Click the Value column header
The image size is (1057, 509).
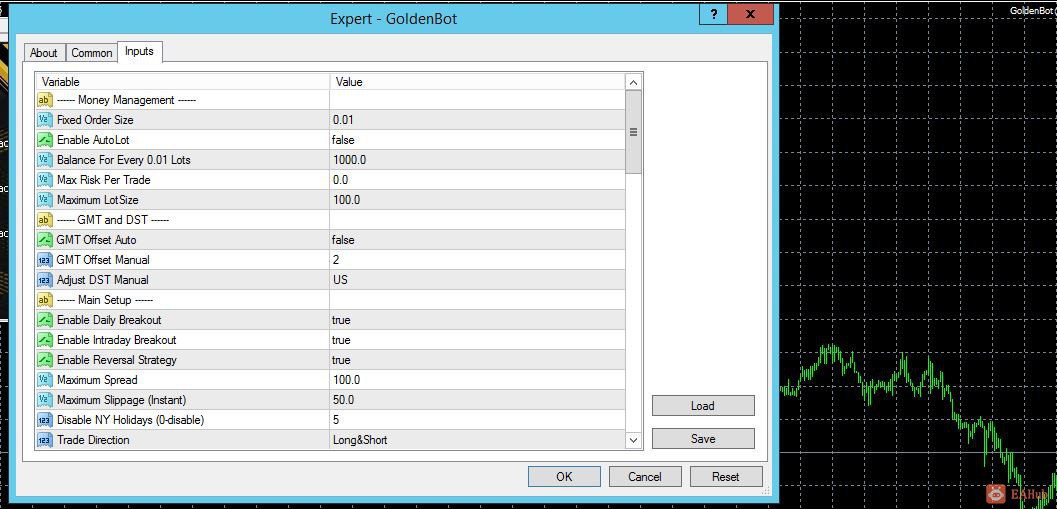click(478, 82)
